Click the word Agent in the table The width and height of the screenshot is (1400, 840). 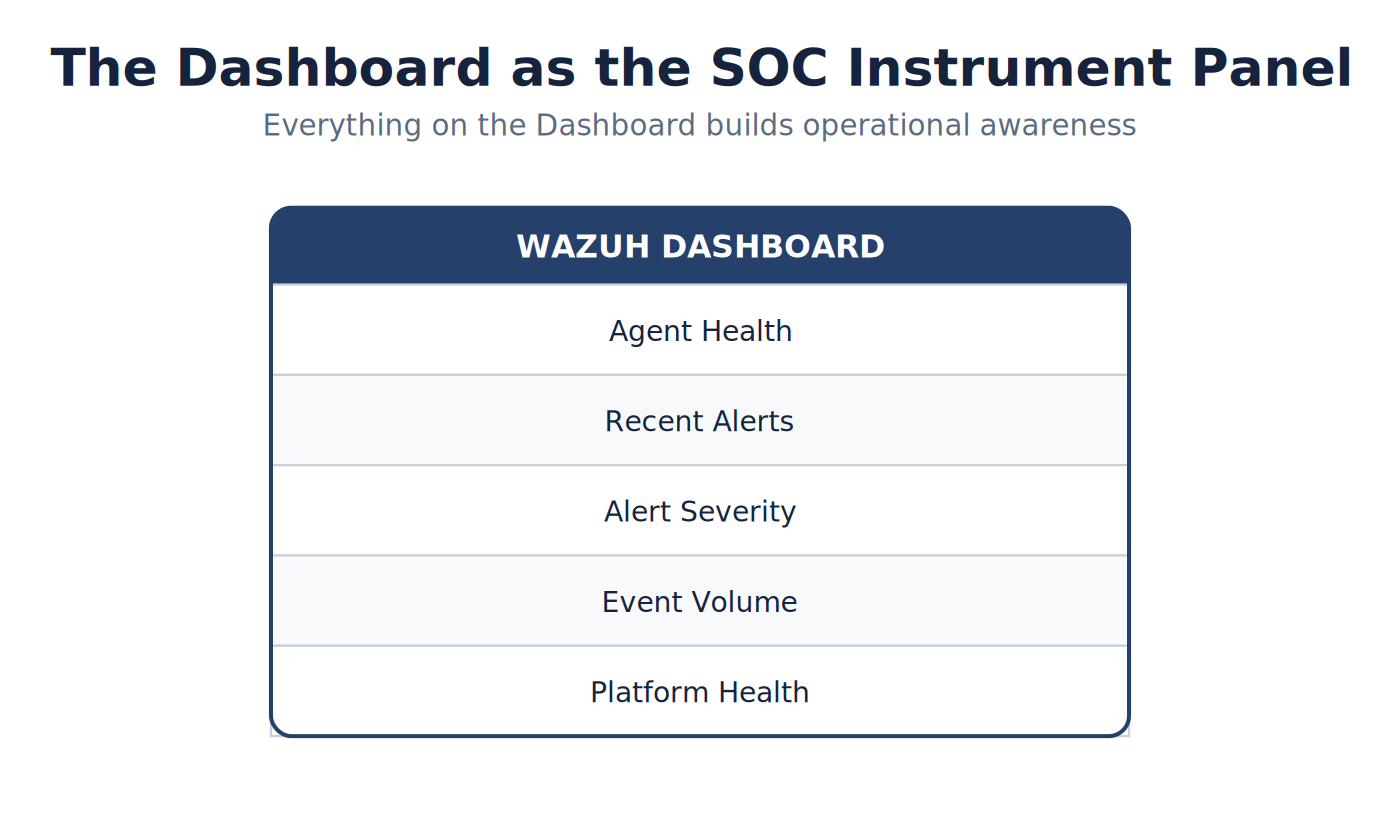pos(641,332)
